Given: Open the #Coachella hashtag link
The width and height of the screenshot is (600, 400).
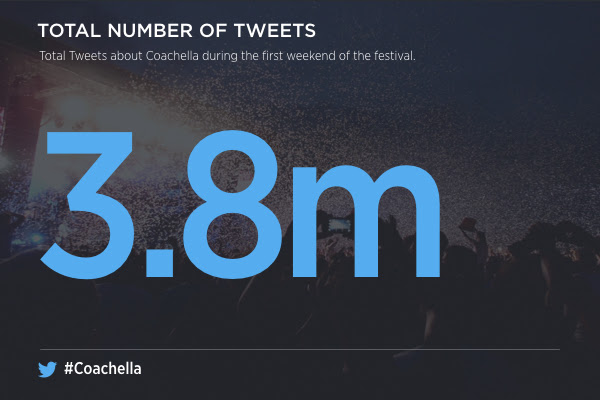Looking at the screenshot, I should click(103, 369).
